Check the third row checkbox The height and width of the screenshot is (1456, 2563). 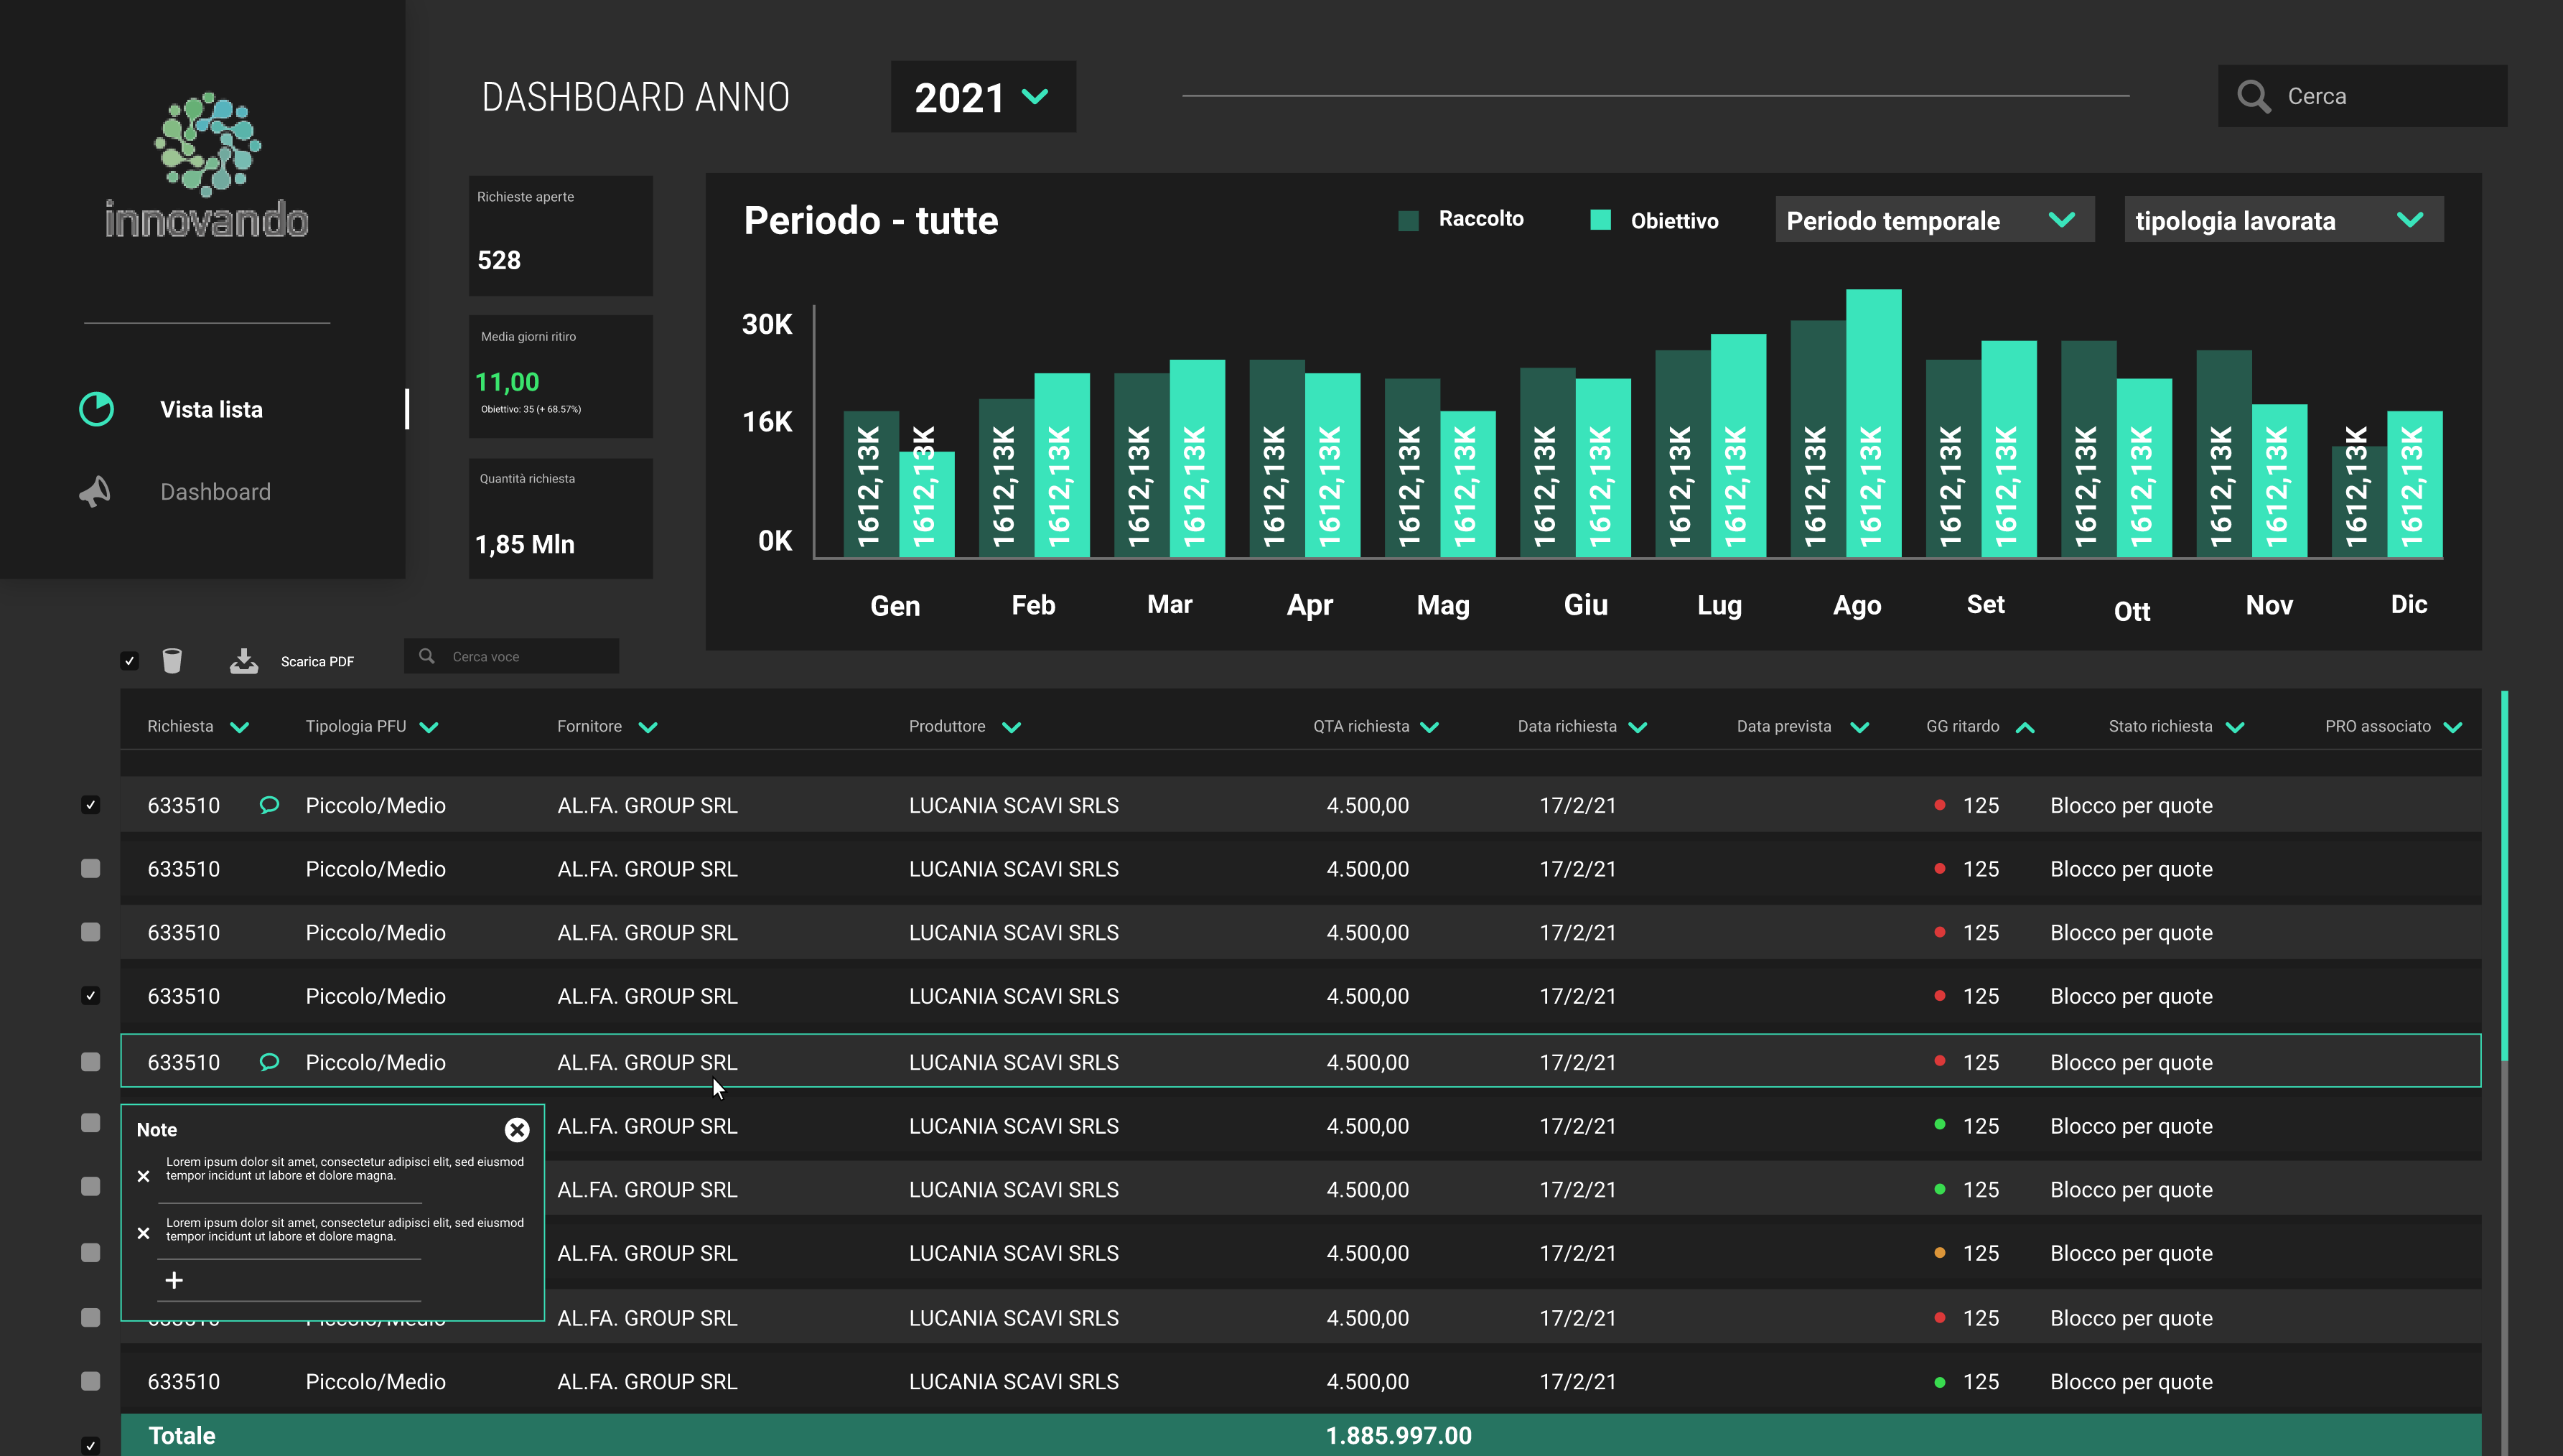pos(91,932)
